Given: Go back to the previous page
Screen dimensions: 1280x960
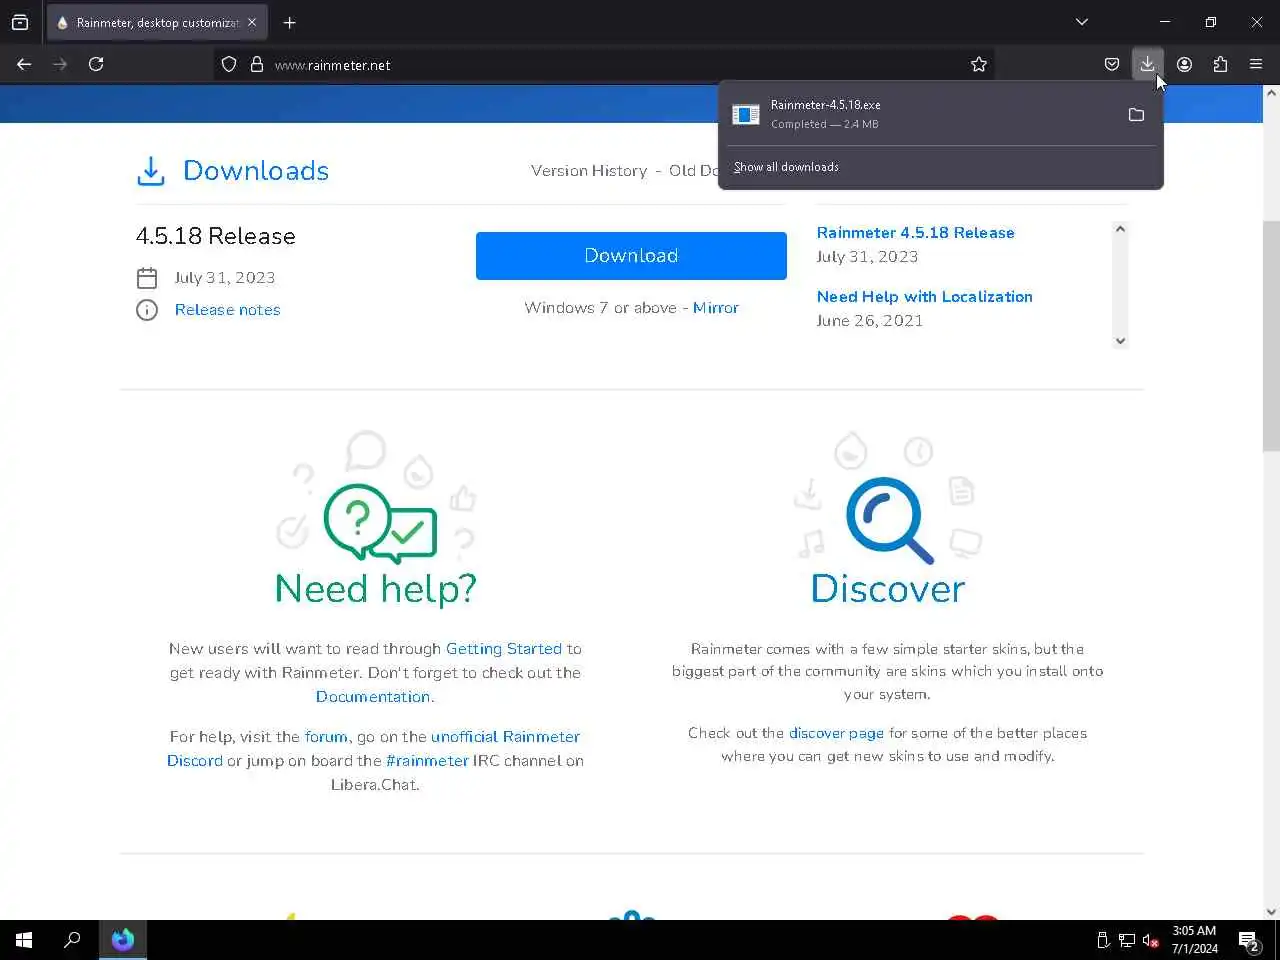Looking at the screenshot, I should coord(24,64).
